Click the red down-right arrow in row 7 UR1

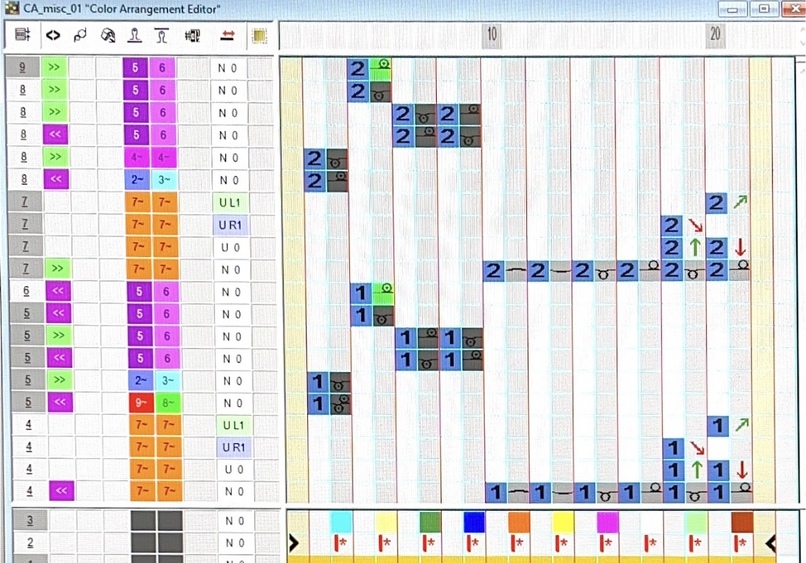pos(695,225)
